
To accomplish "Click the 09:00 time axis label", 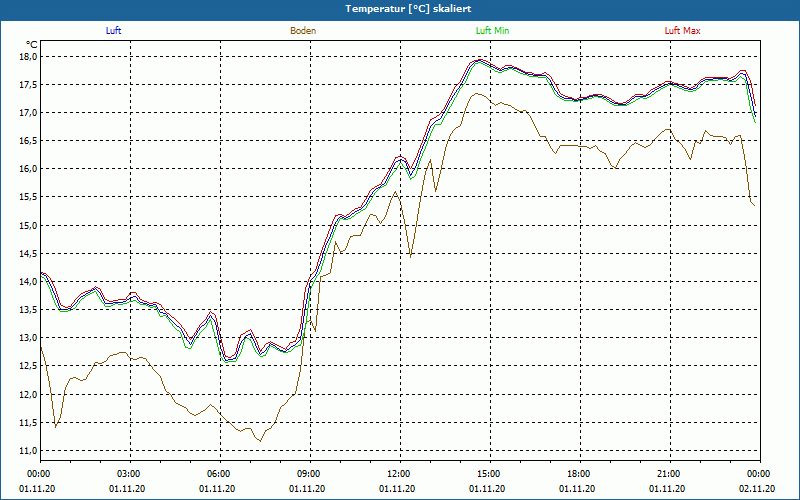I will pos(310,474).
